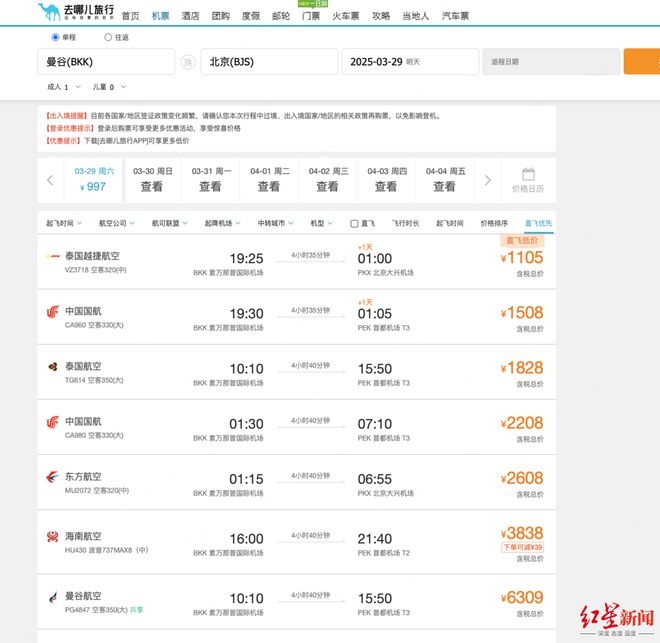
Task: View prices for 03-31 周一
Action: 210,180
